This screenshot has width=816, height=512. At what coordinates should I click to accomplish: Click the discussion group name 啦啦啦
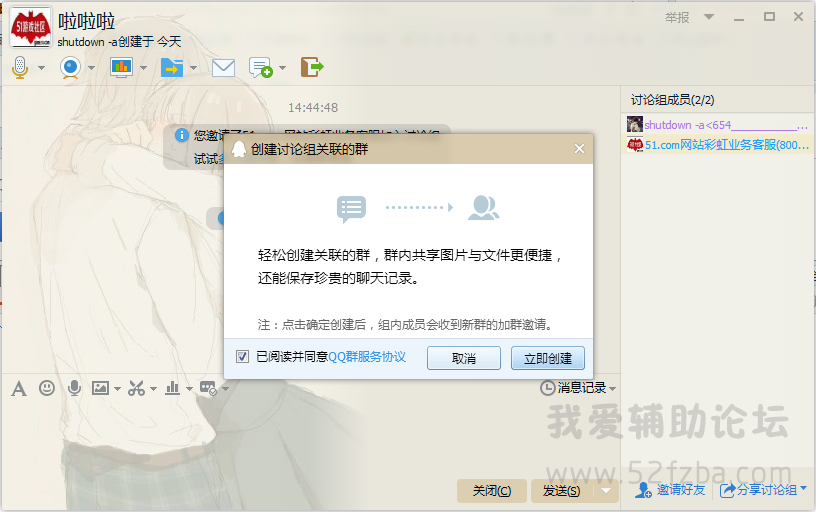pos(86,21)
